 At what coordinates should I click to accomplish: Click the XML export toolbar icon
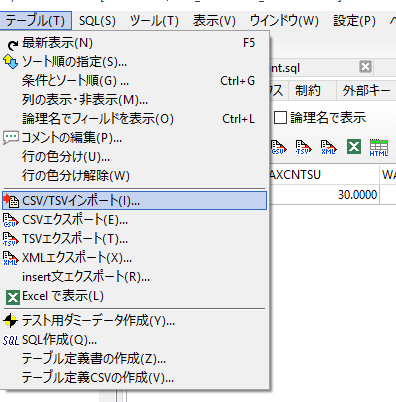click(x=328, y=147)
